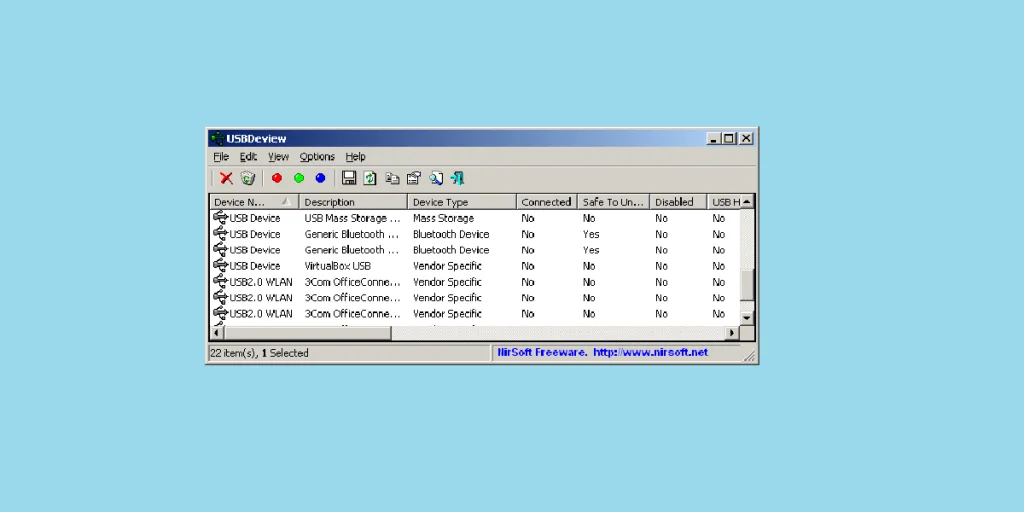Click the horizontal scrollbar left arrow
1024x512 pixels.
coord(217,333)
